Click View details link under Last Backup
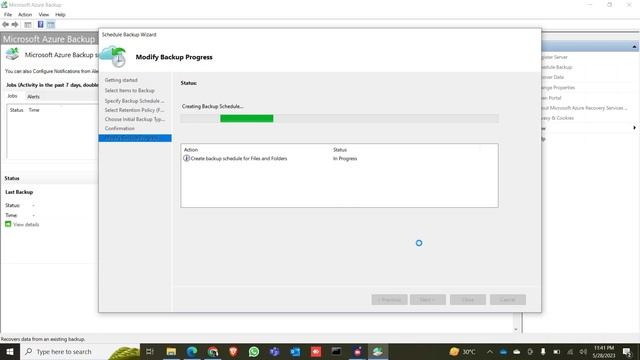 point(26,224)
